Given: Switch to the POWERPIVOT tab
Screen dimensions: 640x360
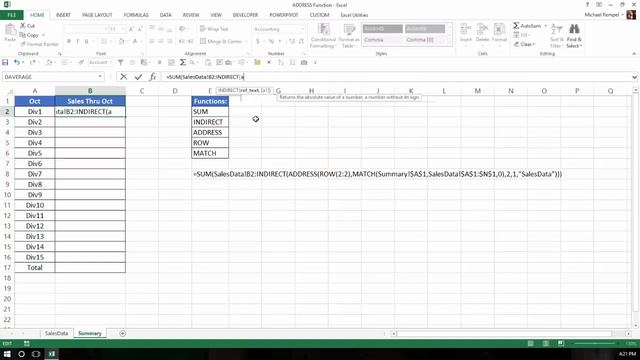Looking at the screenshot, I should click(284, 15).
